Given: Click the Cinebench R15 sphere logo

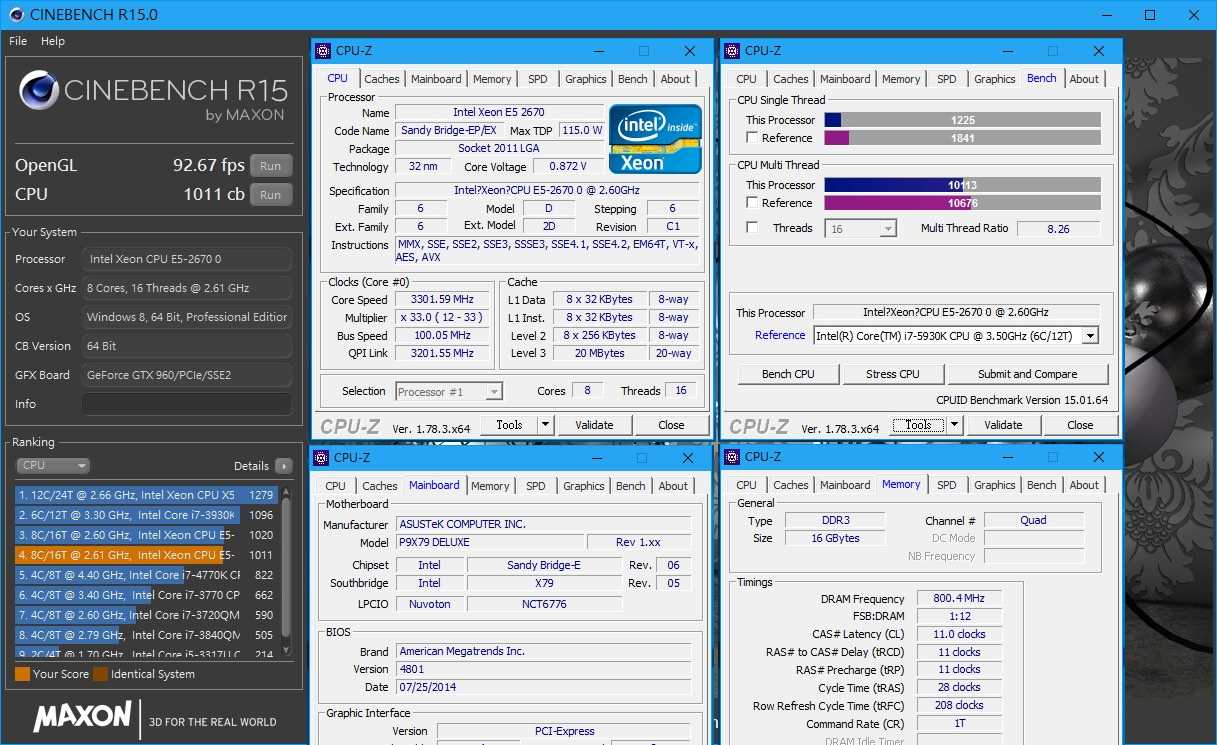Looking at the screenshot, I should pyautogui.click(x=38, y=91).
